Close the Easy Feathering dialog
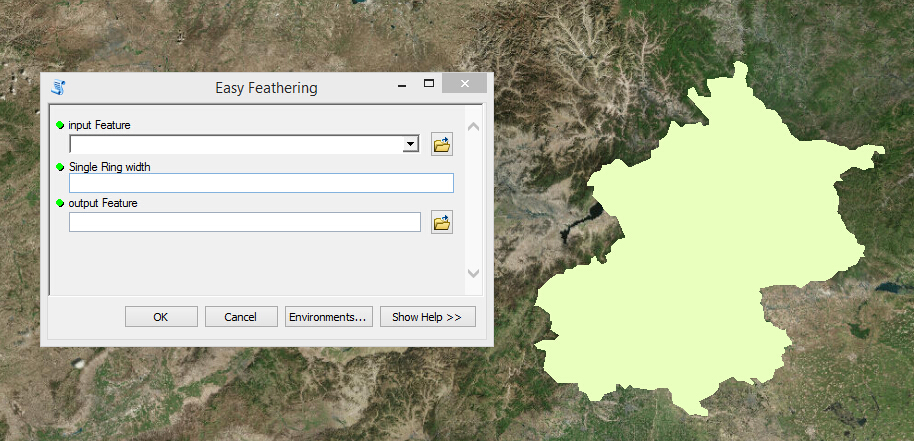914x441 pixels. (464, 83)
